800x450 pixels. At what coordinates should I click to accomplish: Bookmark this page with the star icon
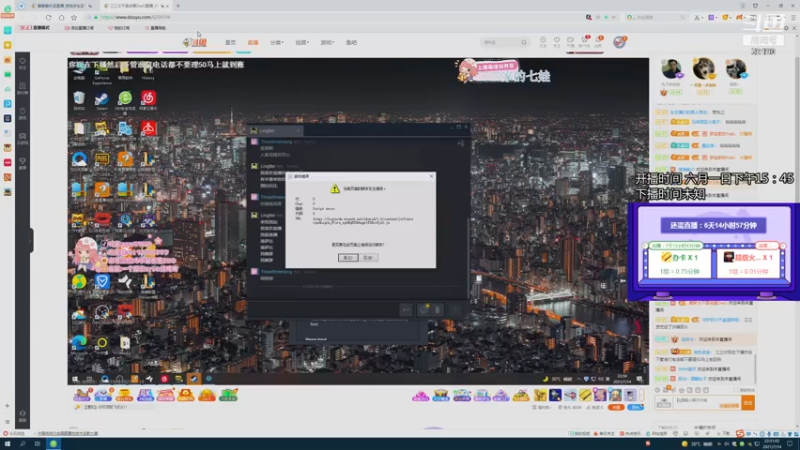pos(74,17)
